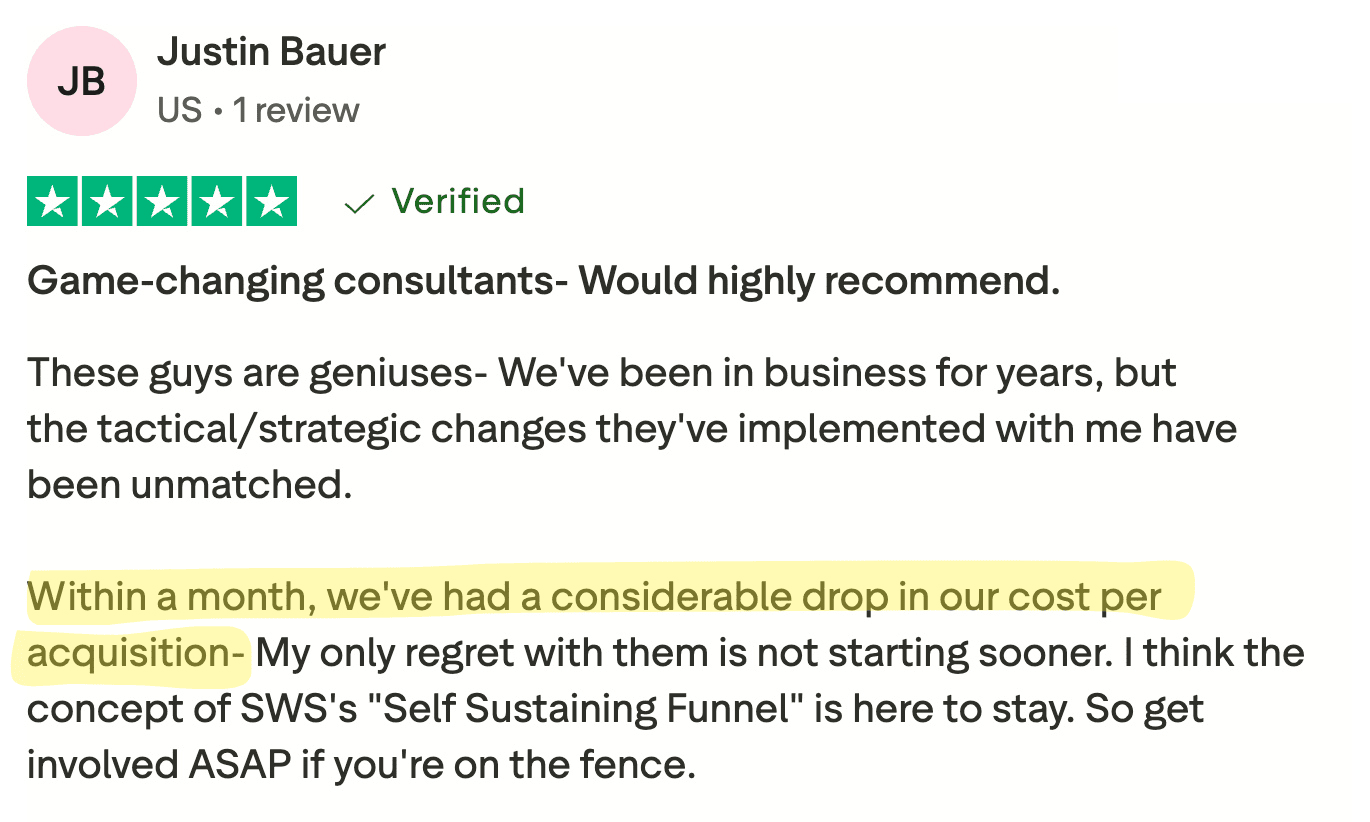Viewport: 1370px width, 822px height.
Task: Click the "been unmatched." text line
Action: pos(190,485)
